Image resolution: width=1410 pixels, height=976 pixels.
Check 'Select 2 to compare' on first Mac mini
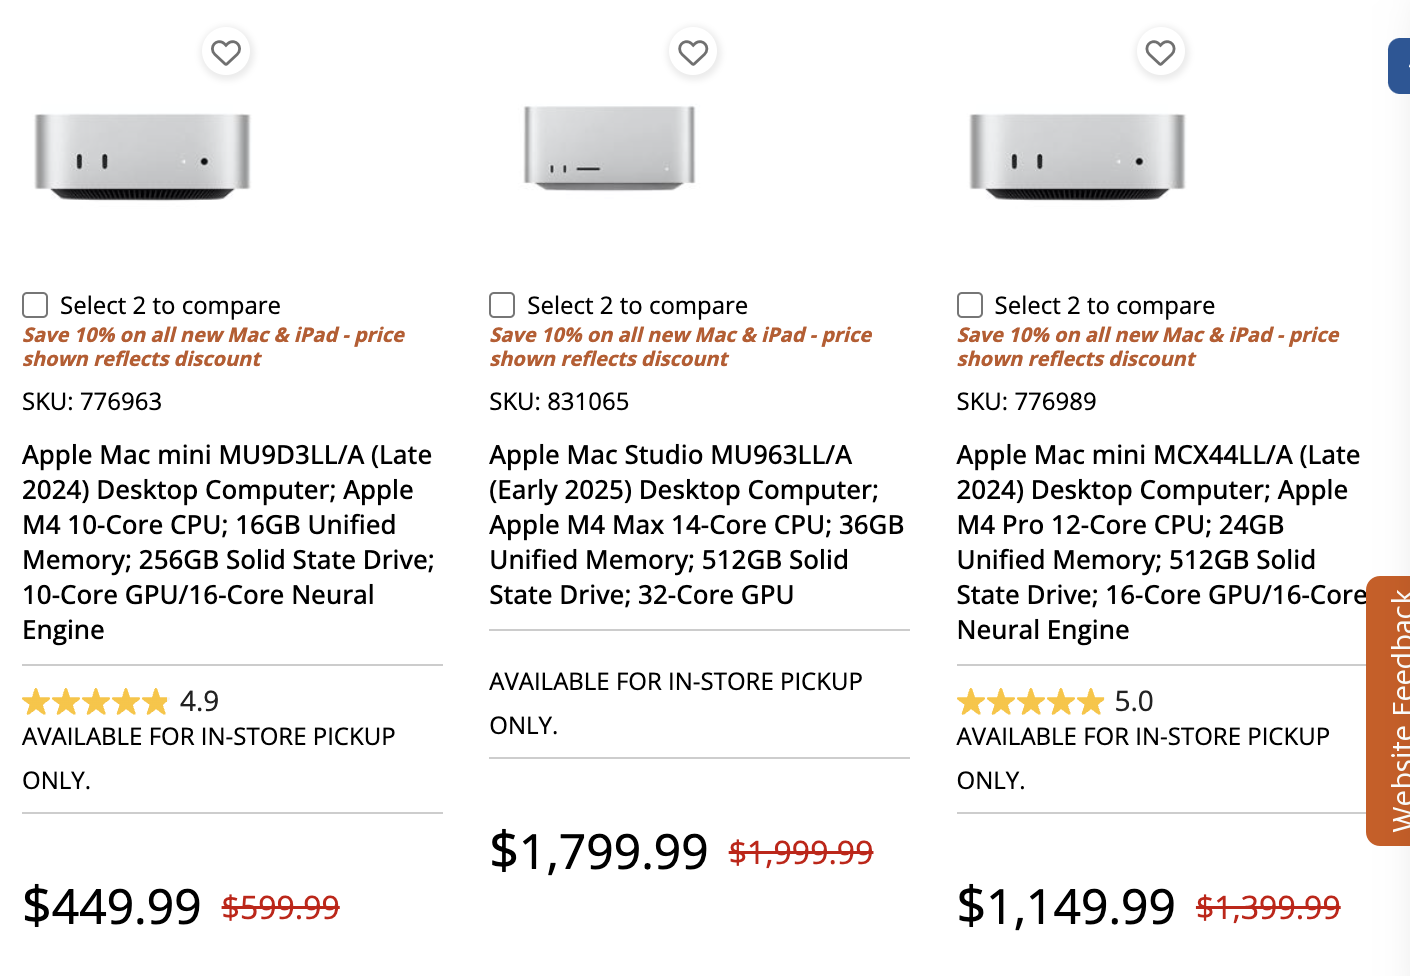pyautogui.click(x=35, y=304)
